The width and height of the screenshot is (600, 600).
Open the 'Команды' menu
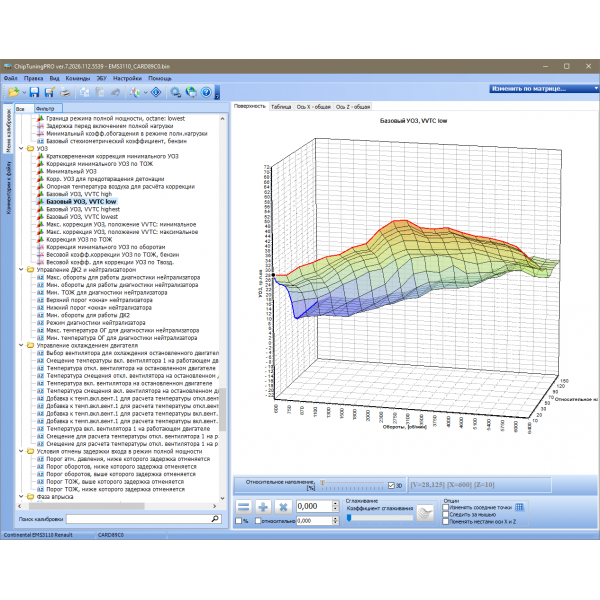78,77
